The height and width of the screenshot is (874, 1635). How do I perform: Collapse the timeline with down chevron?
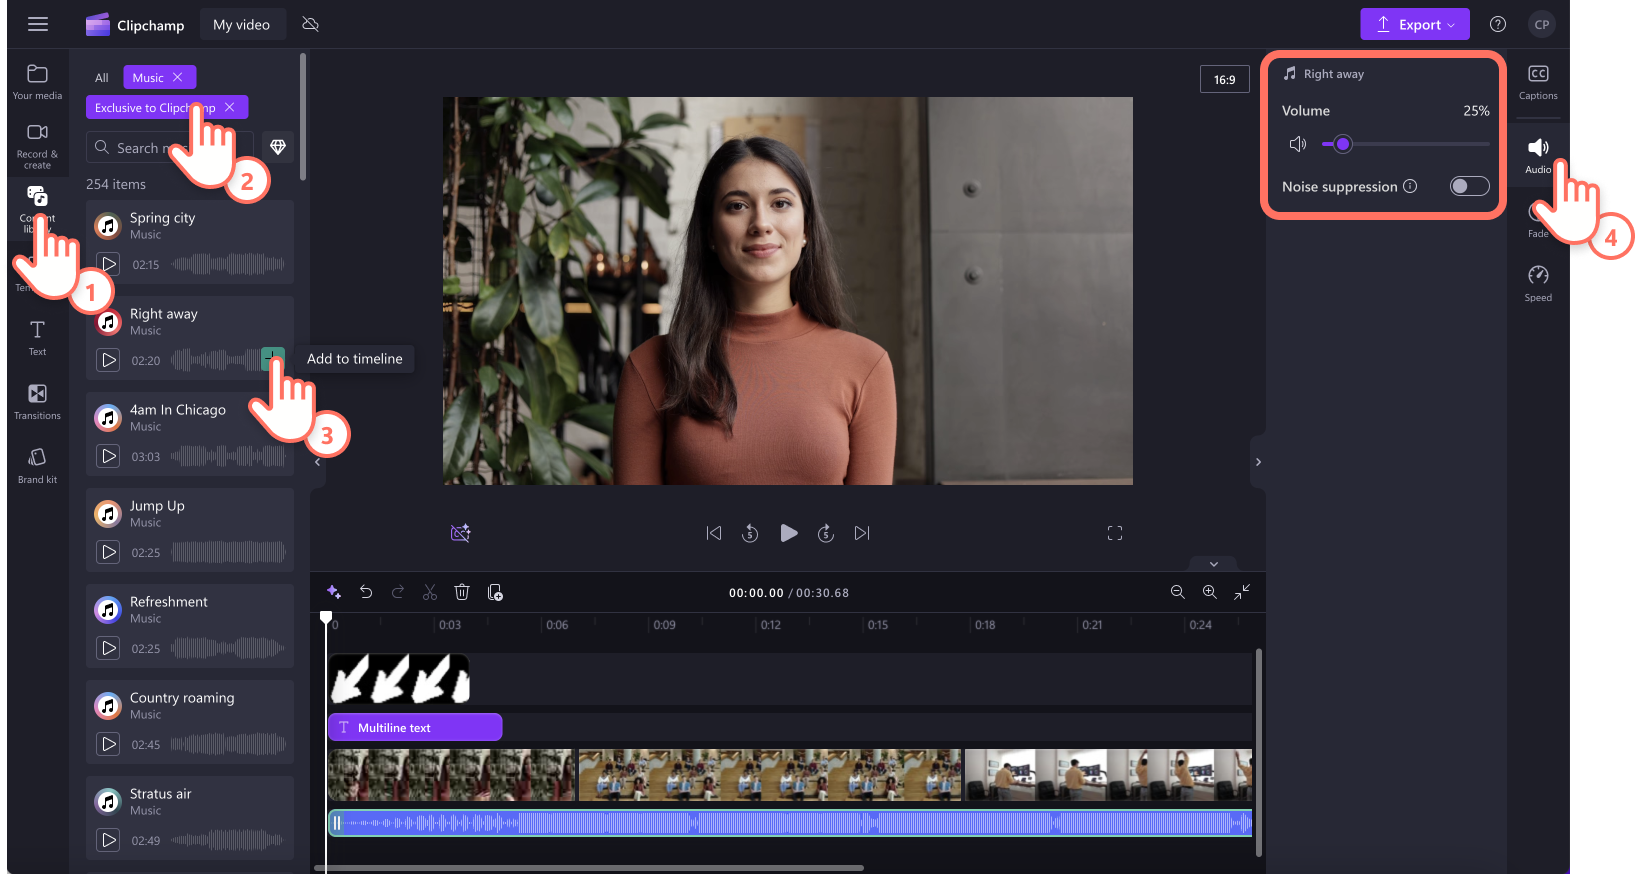tap(1214, 564)
